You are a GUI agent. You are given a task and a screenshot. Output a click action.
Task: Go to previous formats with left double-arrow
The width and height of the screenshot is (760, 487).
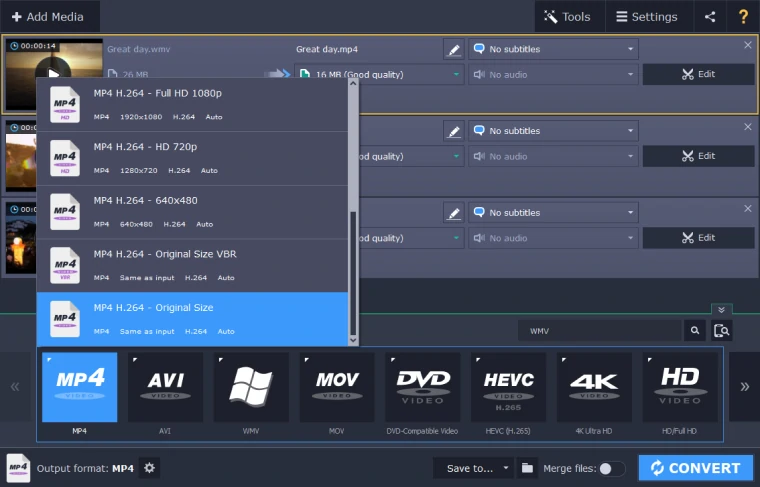click(15, 387)
